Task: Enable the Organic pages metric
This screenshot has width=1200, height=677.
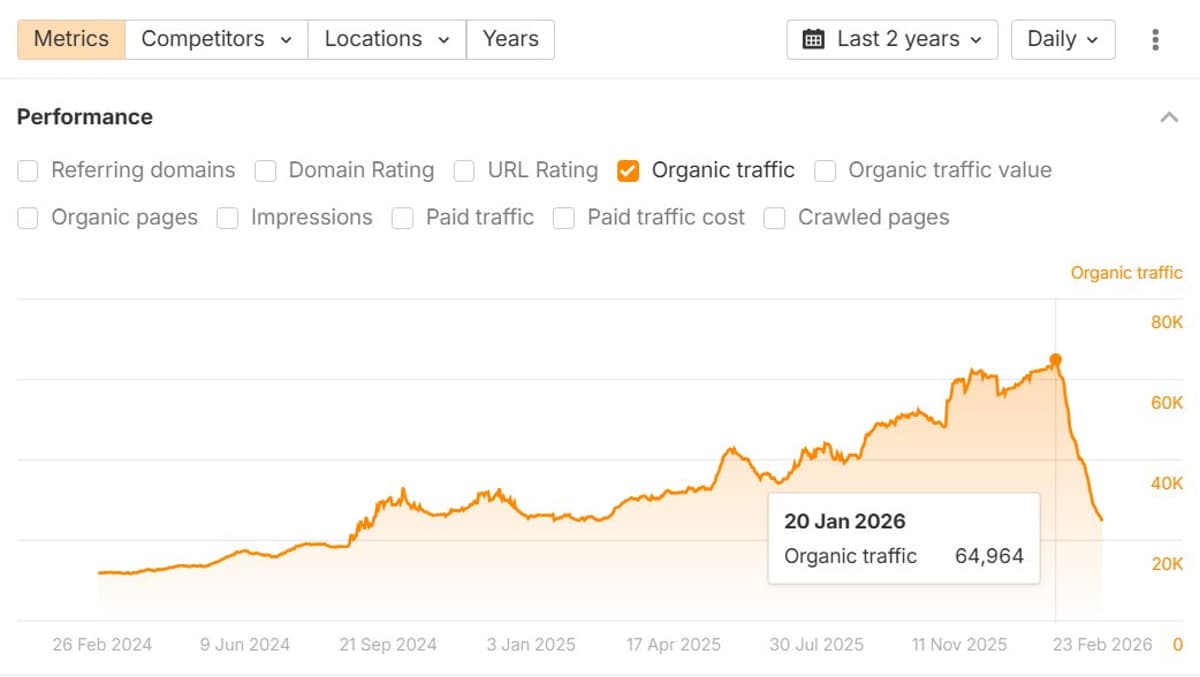Action: [27, 218]
